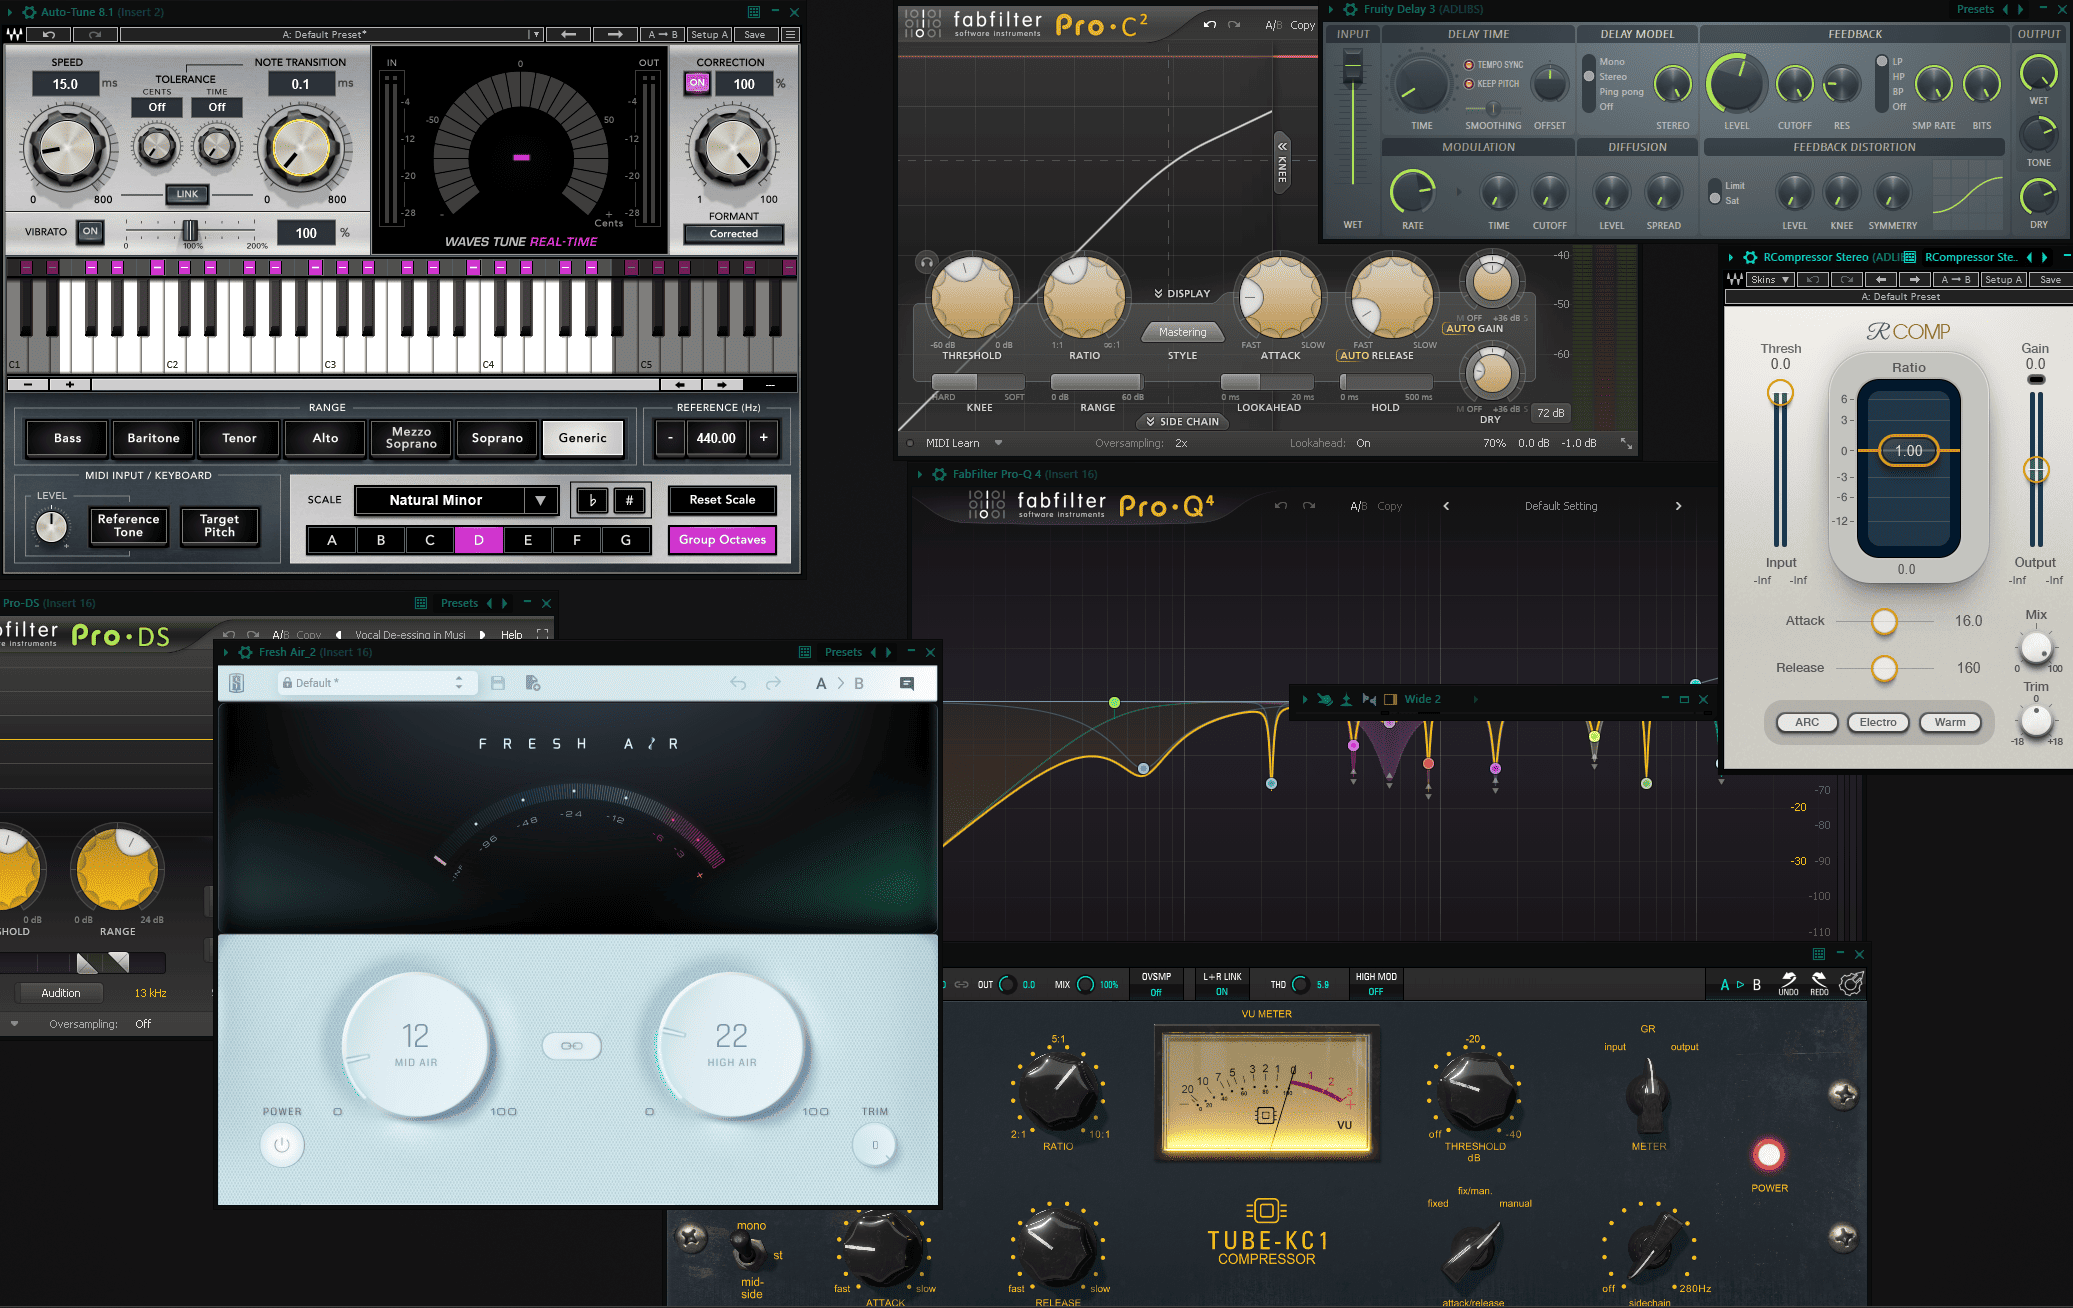Click the Group Octaves button
The height and width of the screenshot is (1308, 2073).
(x=722, y=540)
